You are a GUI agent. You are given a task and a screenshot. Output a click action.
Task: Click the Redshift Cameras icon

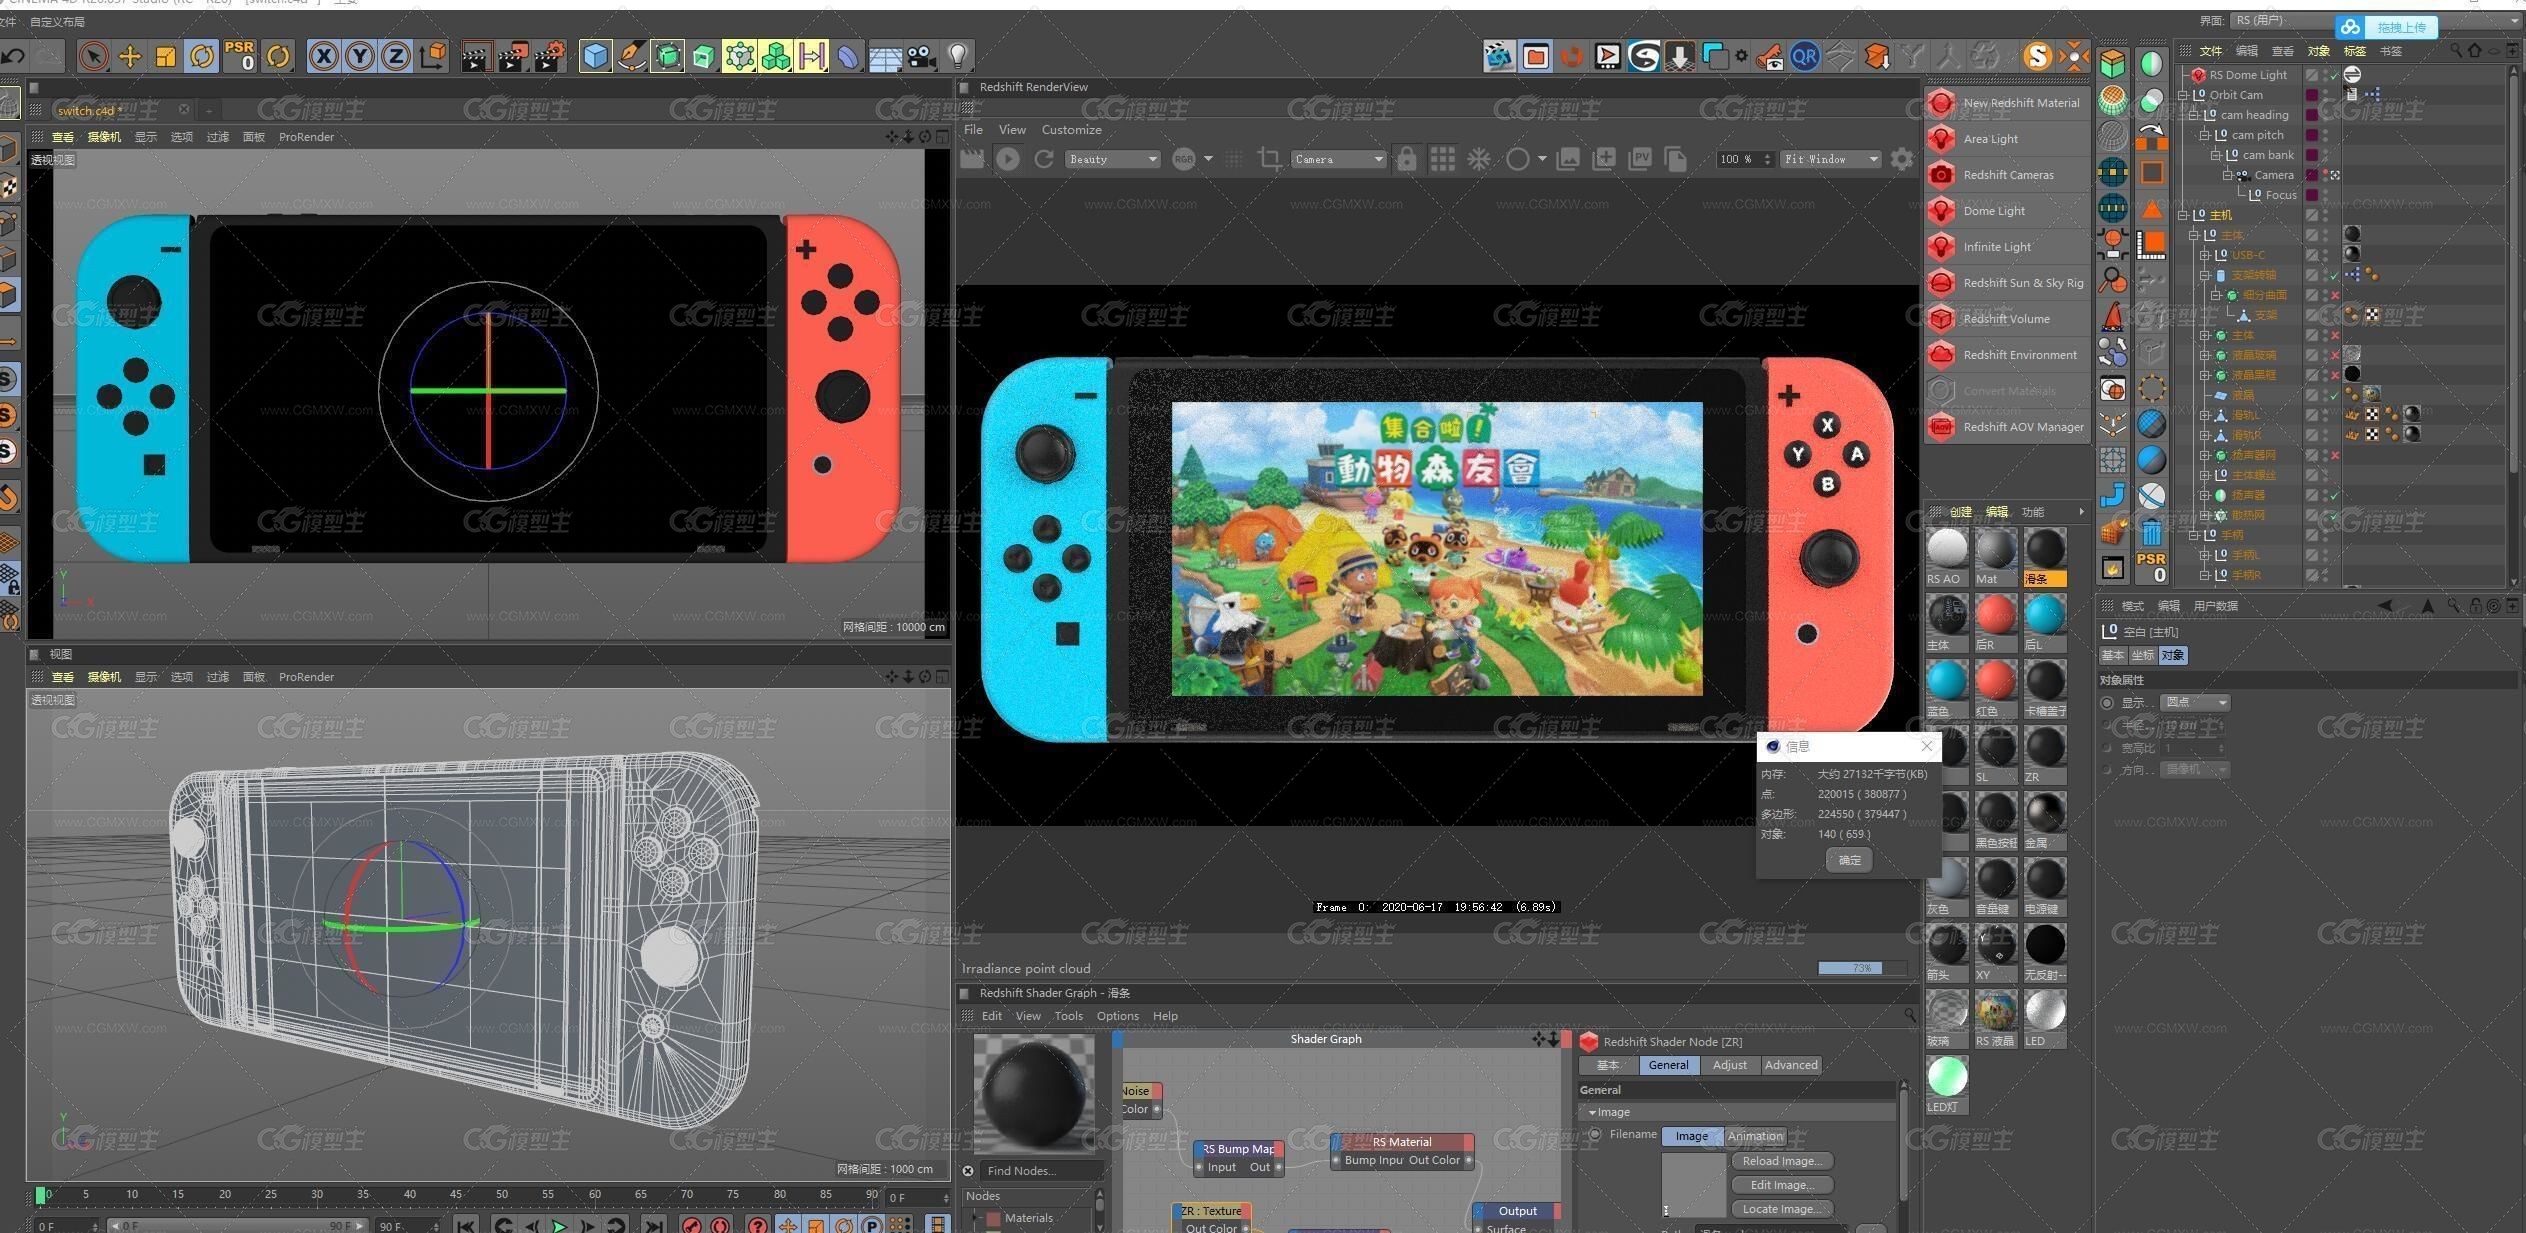[1941, 175]
